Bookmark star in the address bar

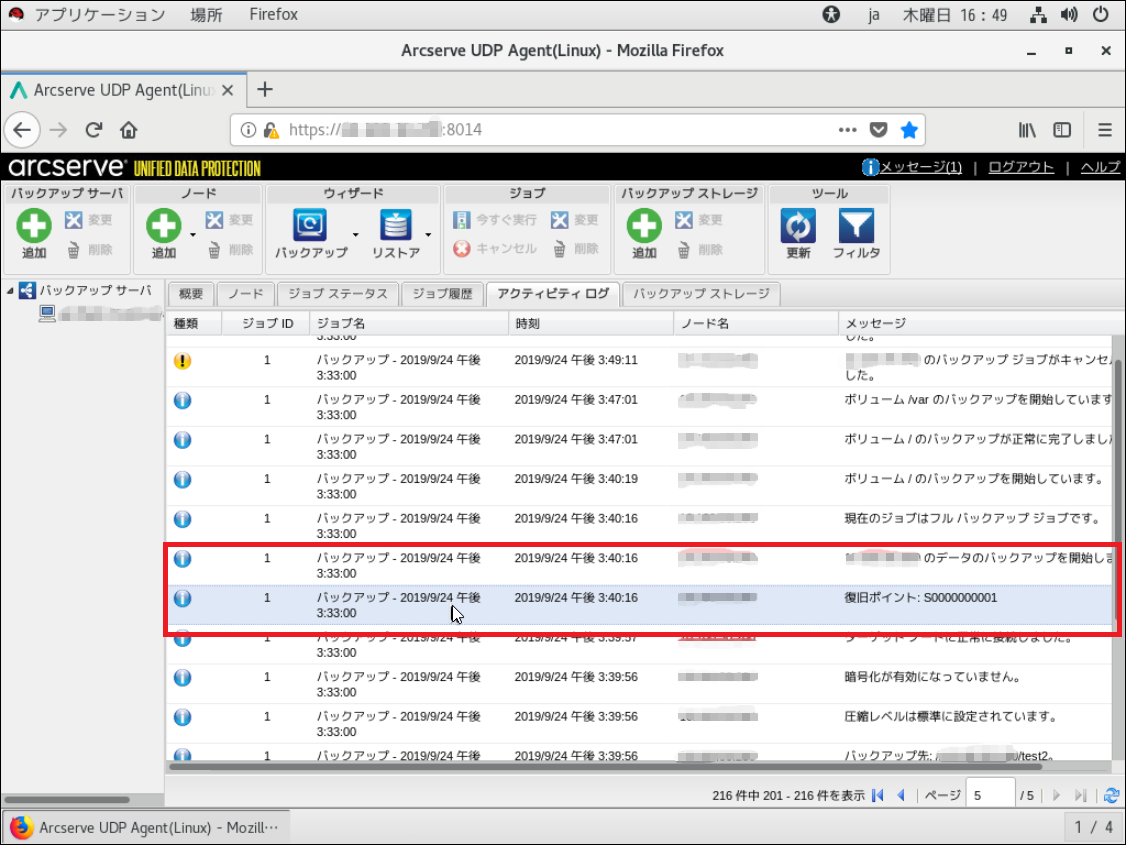[x=909, y=130]
